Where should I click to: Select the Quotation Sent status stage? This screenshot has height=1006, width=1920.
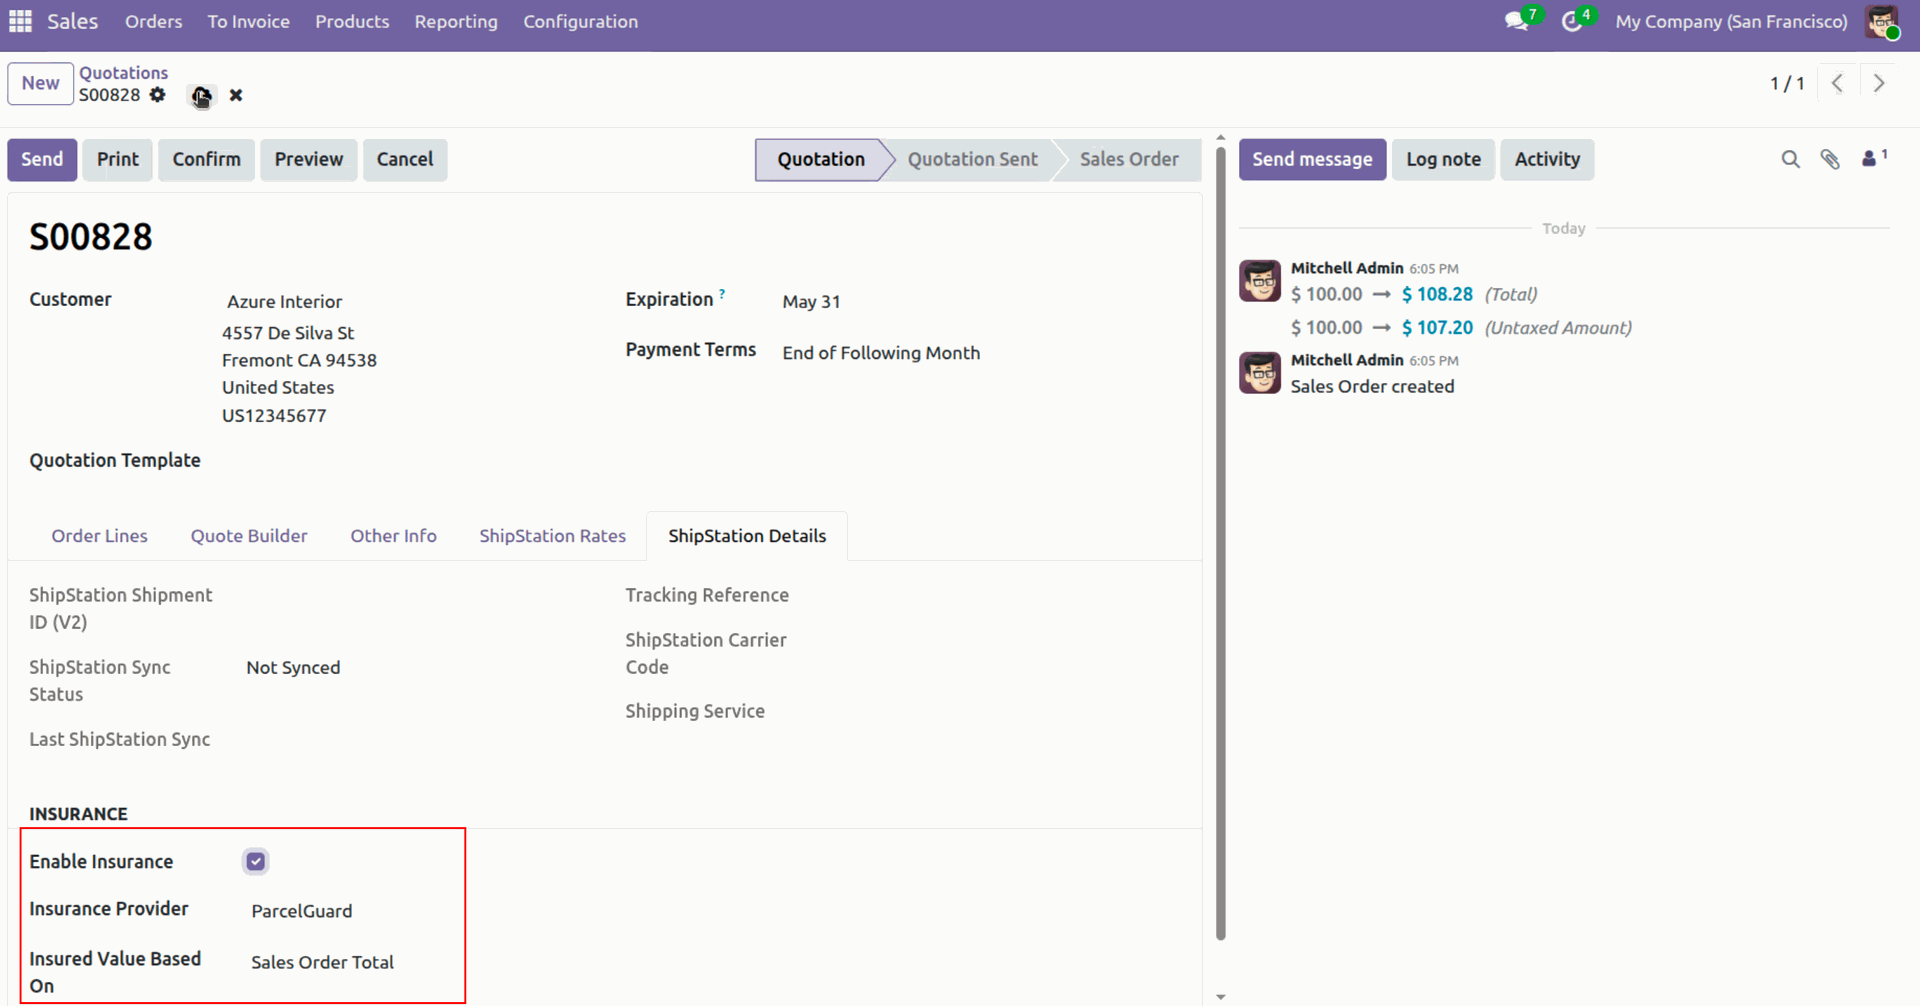(972, 160)
